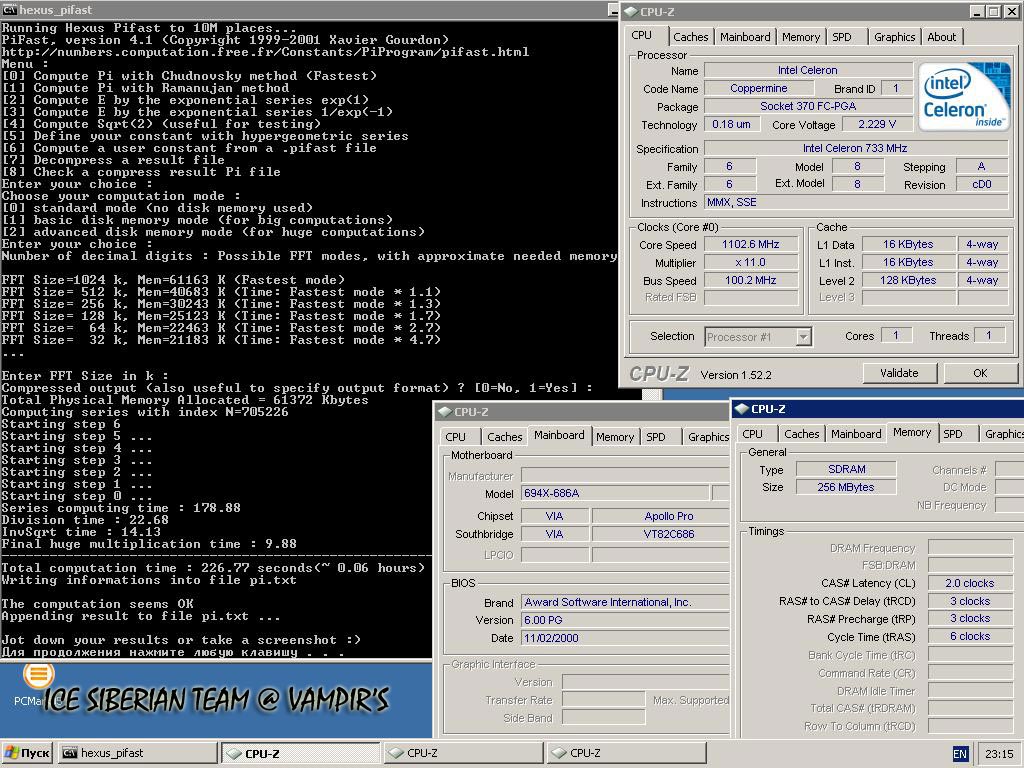
Task: Open Memory tab in the top CPU-Z window
Action: click(x=801, y=37)
